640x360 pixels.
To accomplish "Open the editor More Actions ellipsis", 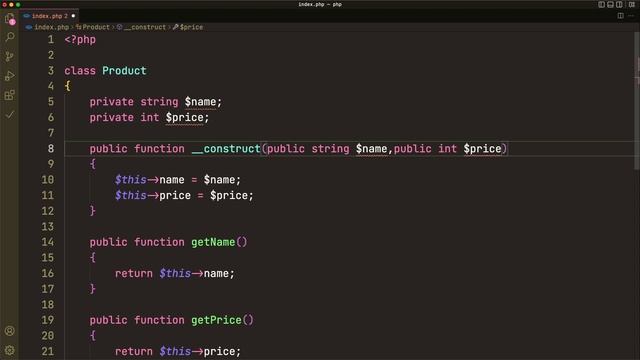I will pos(631,16).
